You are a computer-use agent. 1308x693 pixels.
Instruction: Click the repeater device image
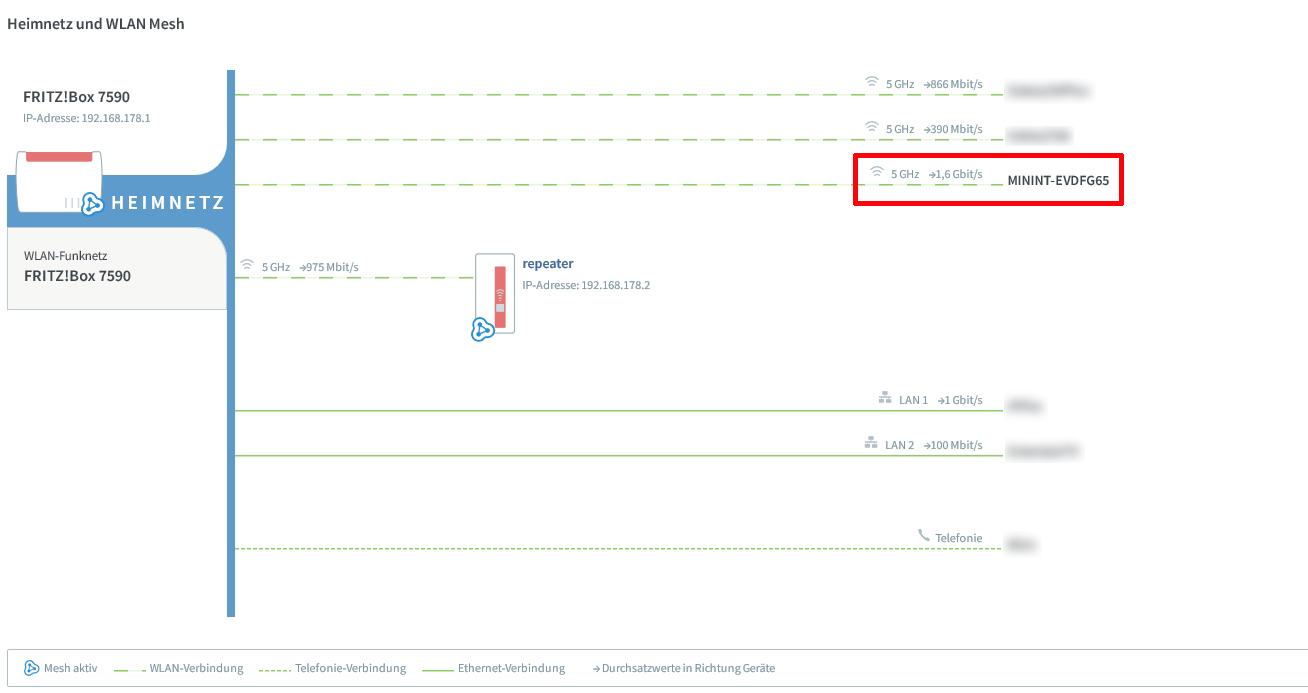coord(495,294)
